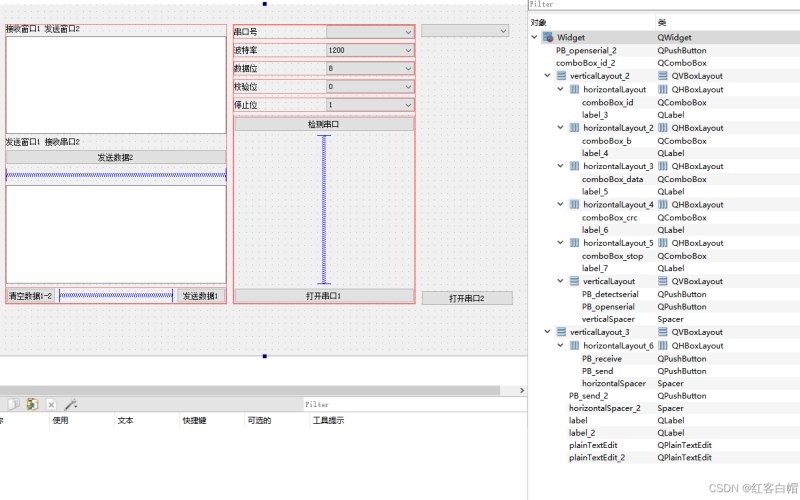Click the 打开串口1 button
The image size is (800, 500).
pos(324,296)
